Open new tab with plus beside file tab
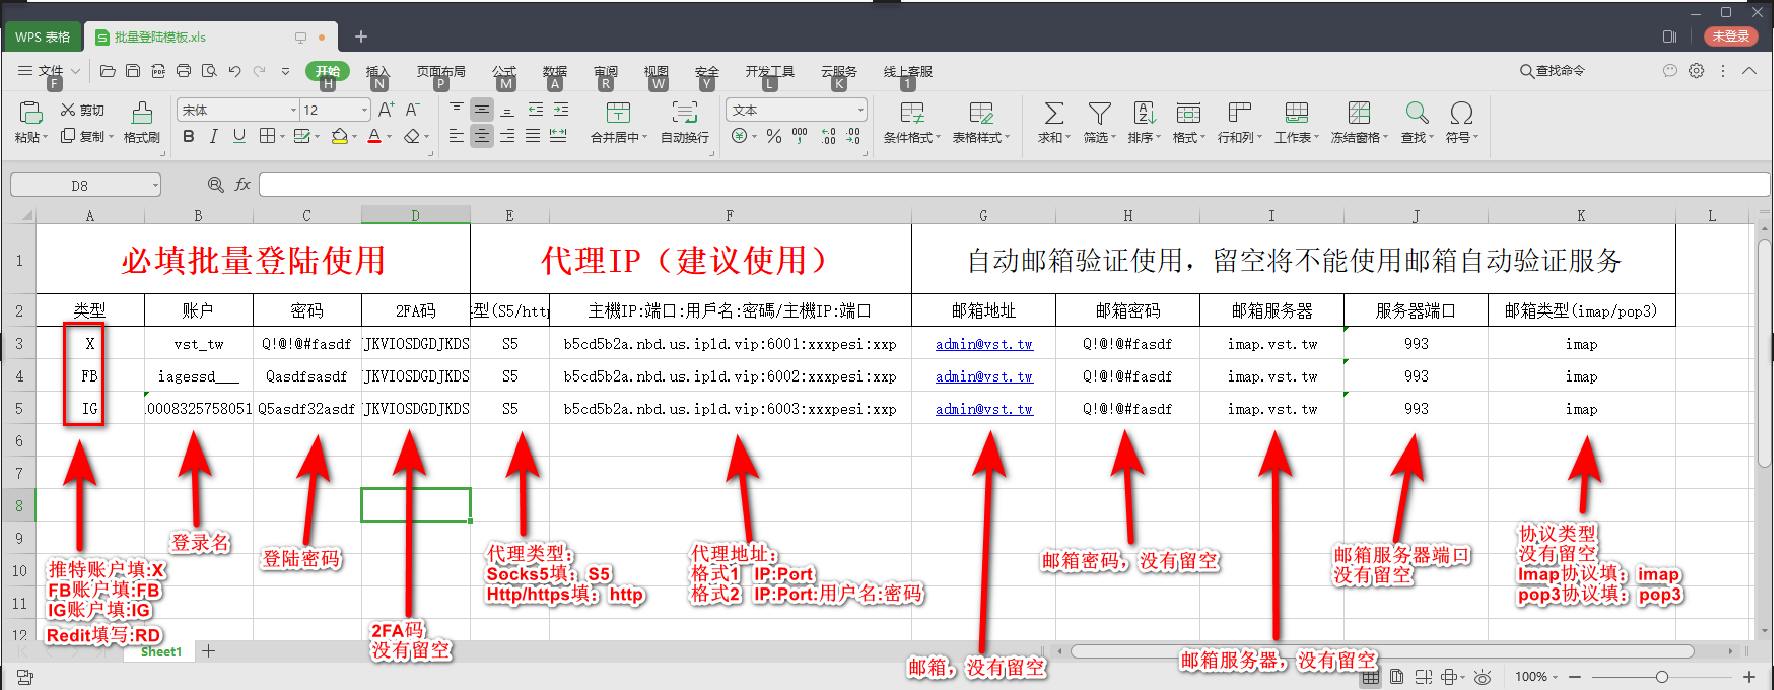 [x=361, y=37]
